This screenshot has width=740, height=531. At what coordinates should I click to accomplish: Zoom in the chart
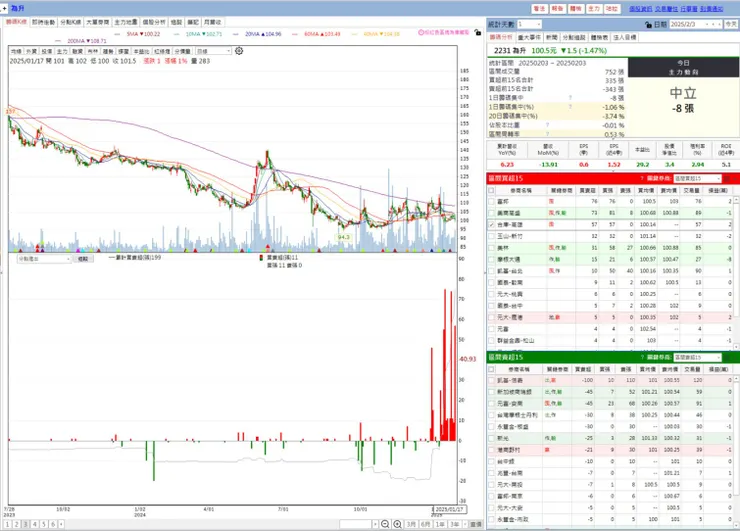(397, 524)
